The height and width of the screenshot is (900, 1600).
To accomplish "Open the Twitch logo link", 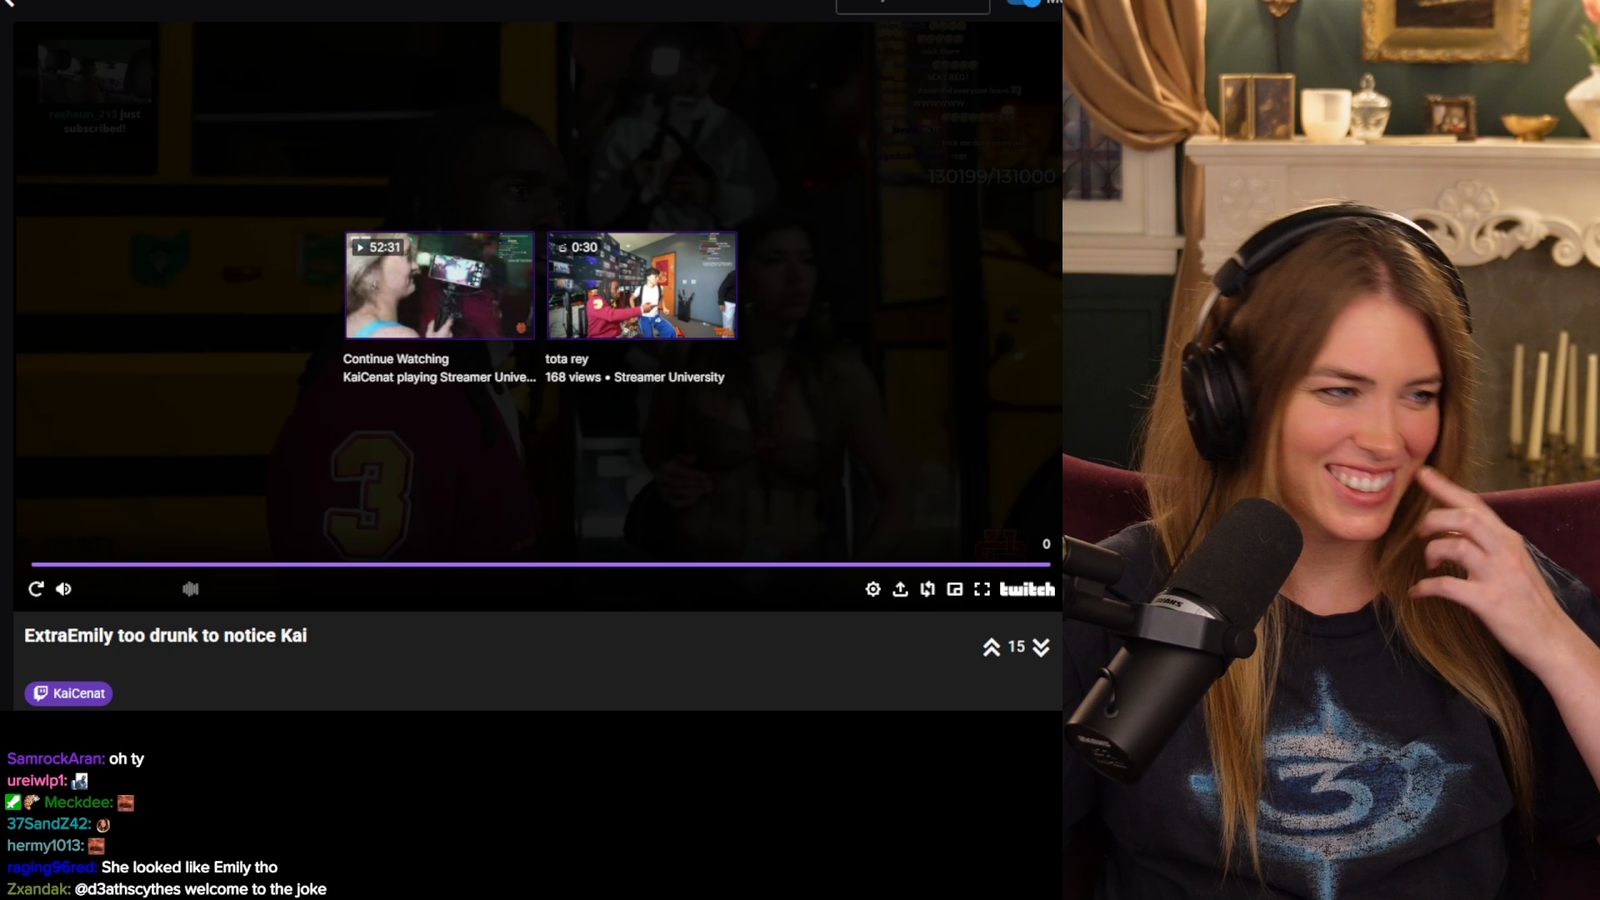I will pos(1027,589).
